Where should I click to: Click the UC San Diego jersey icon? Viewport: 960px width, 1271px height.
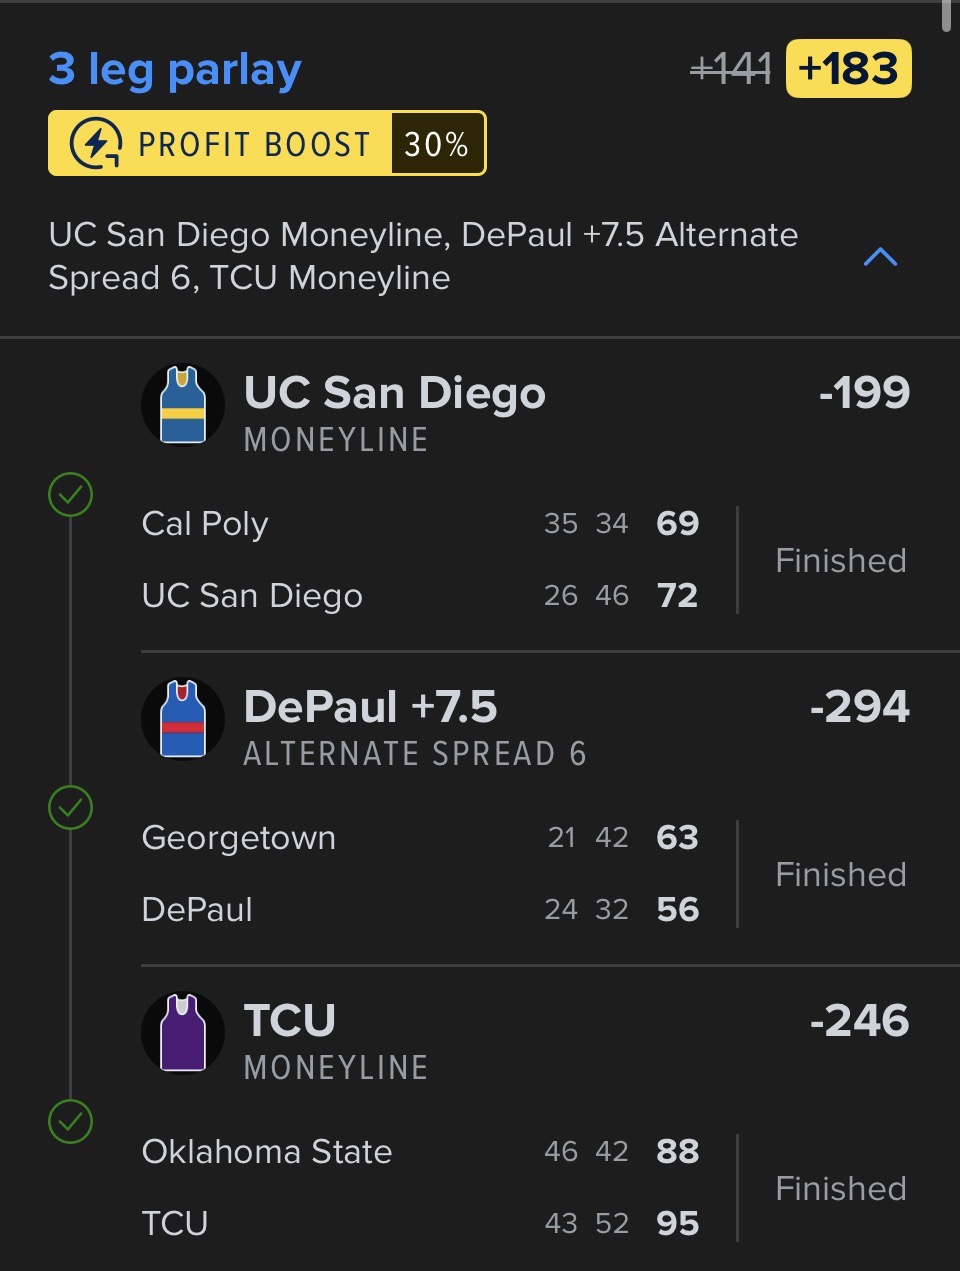click(183, 405)
